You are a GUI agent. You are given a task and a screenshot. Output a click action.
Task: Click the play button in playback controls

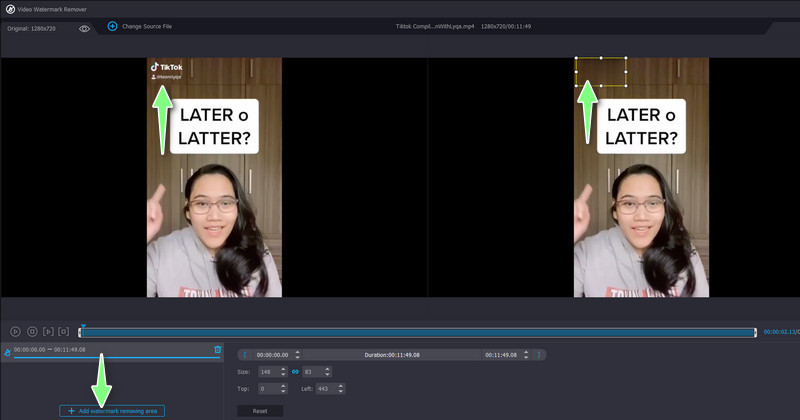tap(16, 331)
